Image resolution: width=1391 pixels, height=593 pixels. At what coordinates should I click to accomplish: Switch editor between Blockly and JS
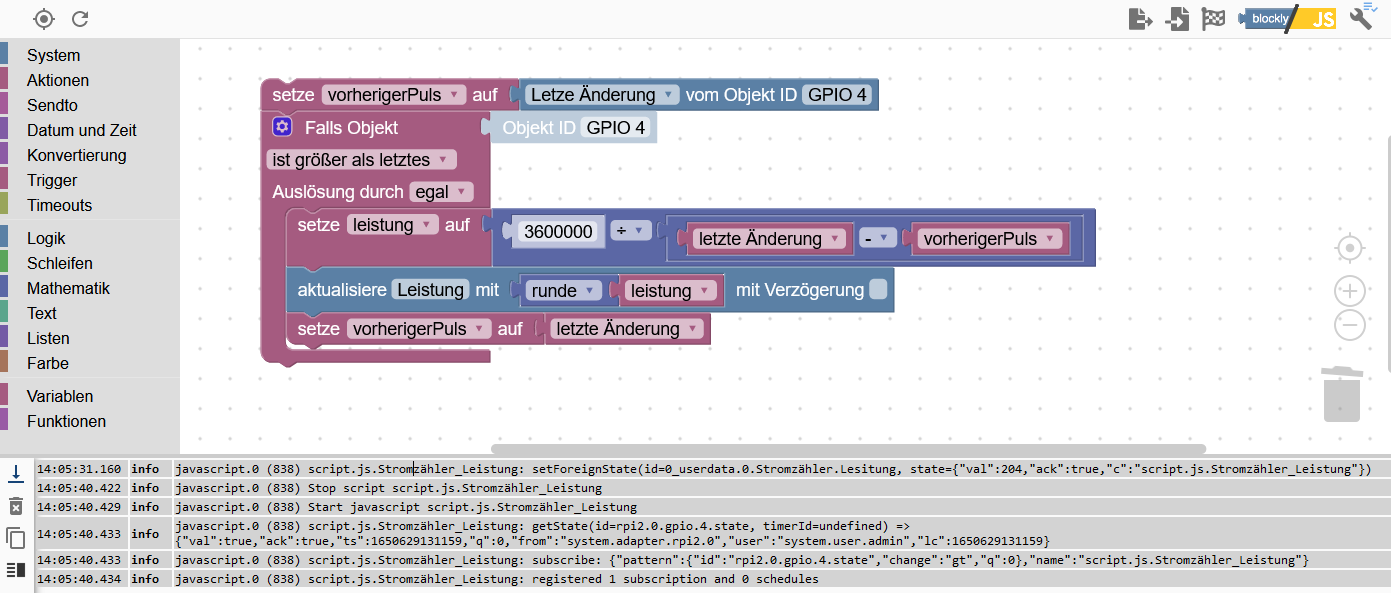1287,18
